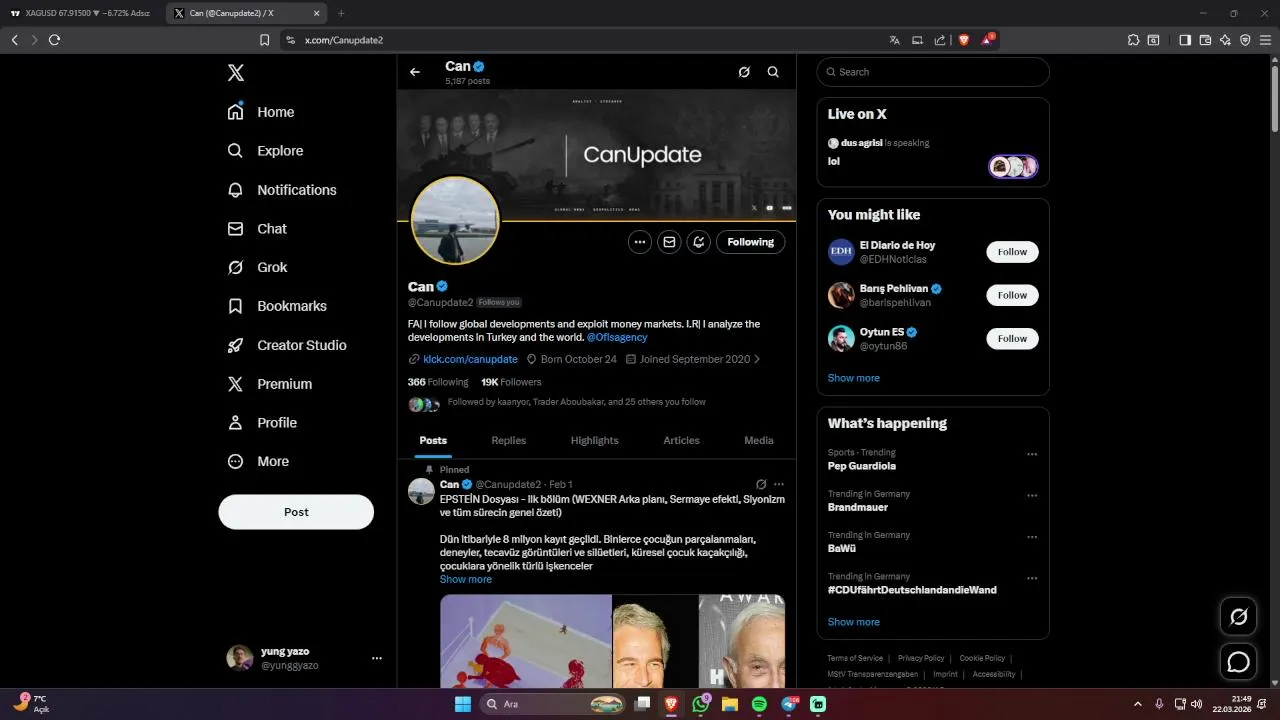Open Creator Studio in the sidebar

pos(287,345)
